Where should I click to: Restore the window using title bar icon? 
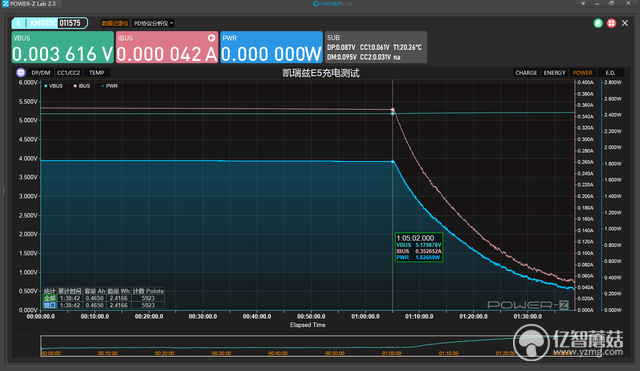click(611, 3)
